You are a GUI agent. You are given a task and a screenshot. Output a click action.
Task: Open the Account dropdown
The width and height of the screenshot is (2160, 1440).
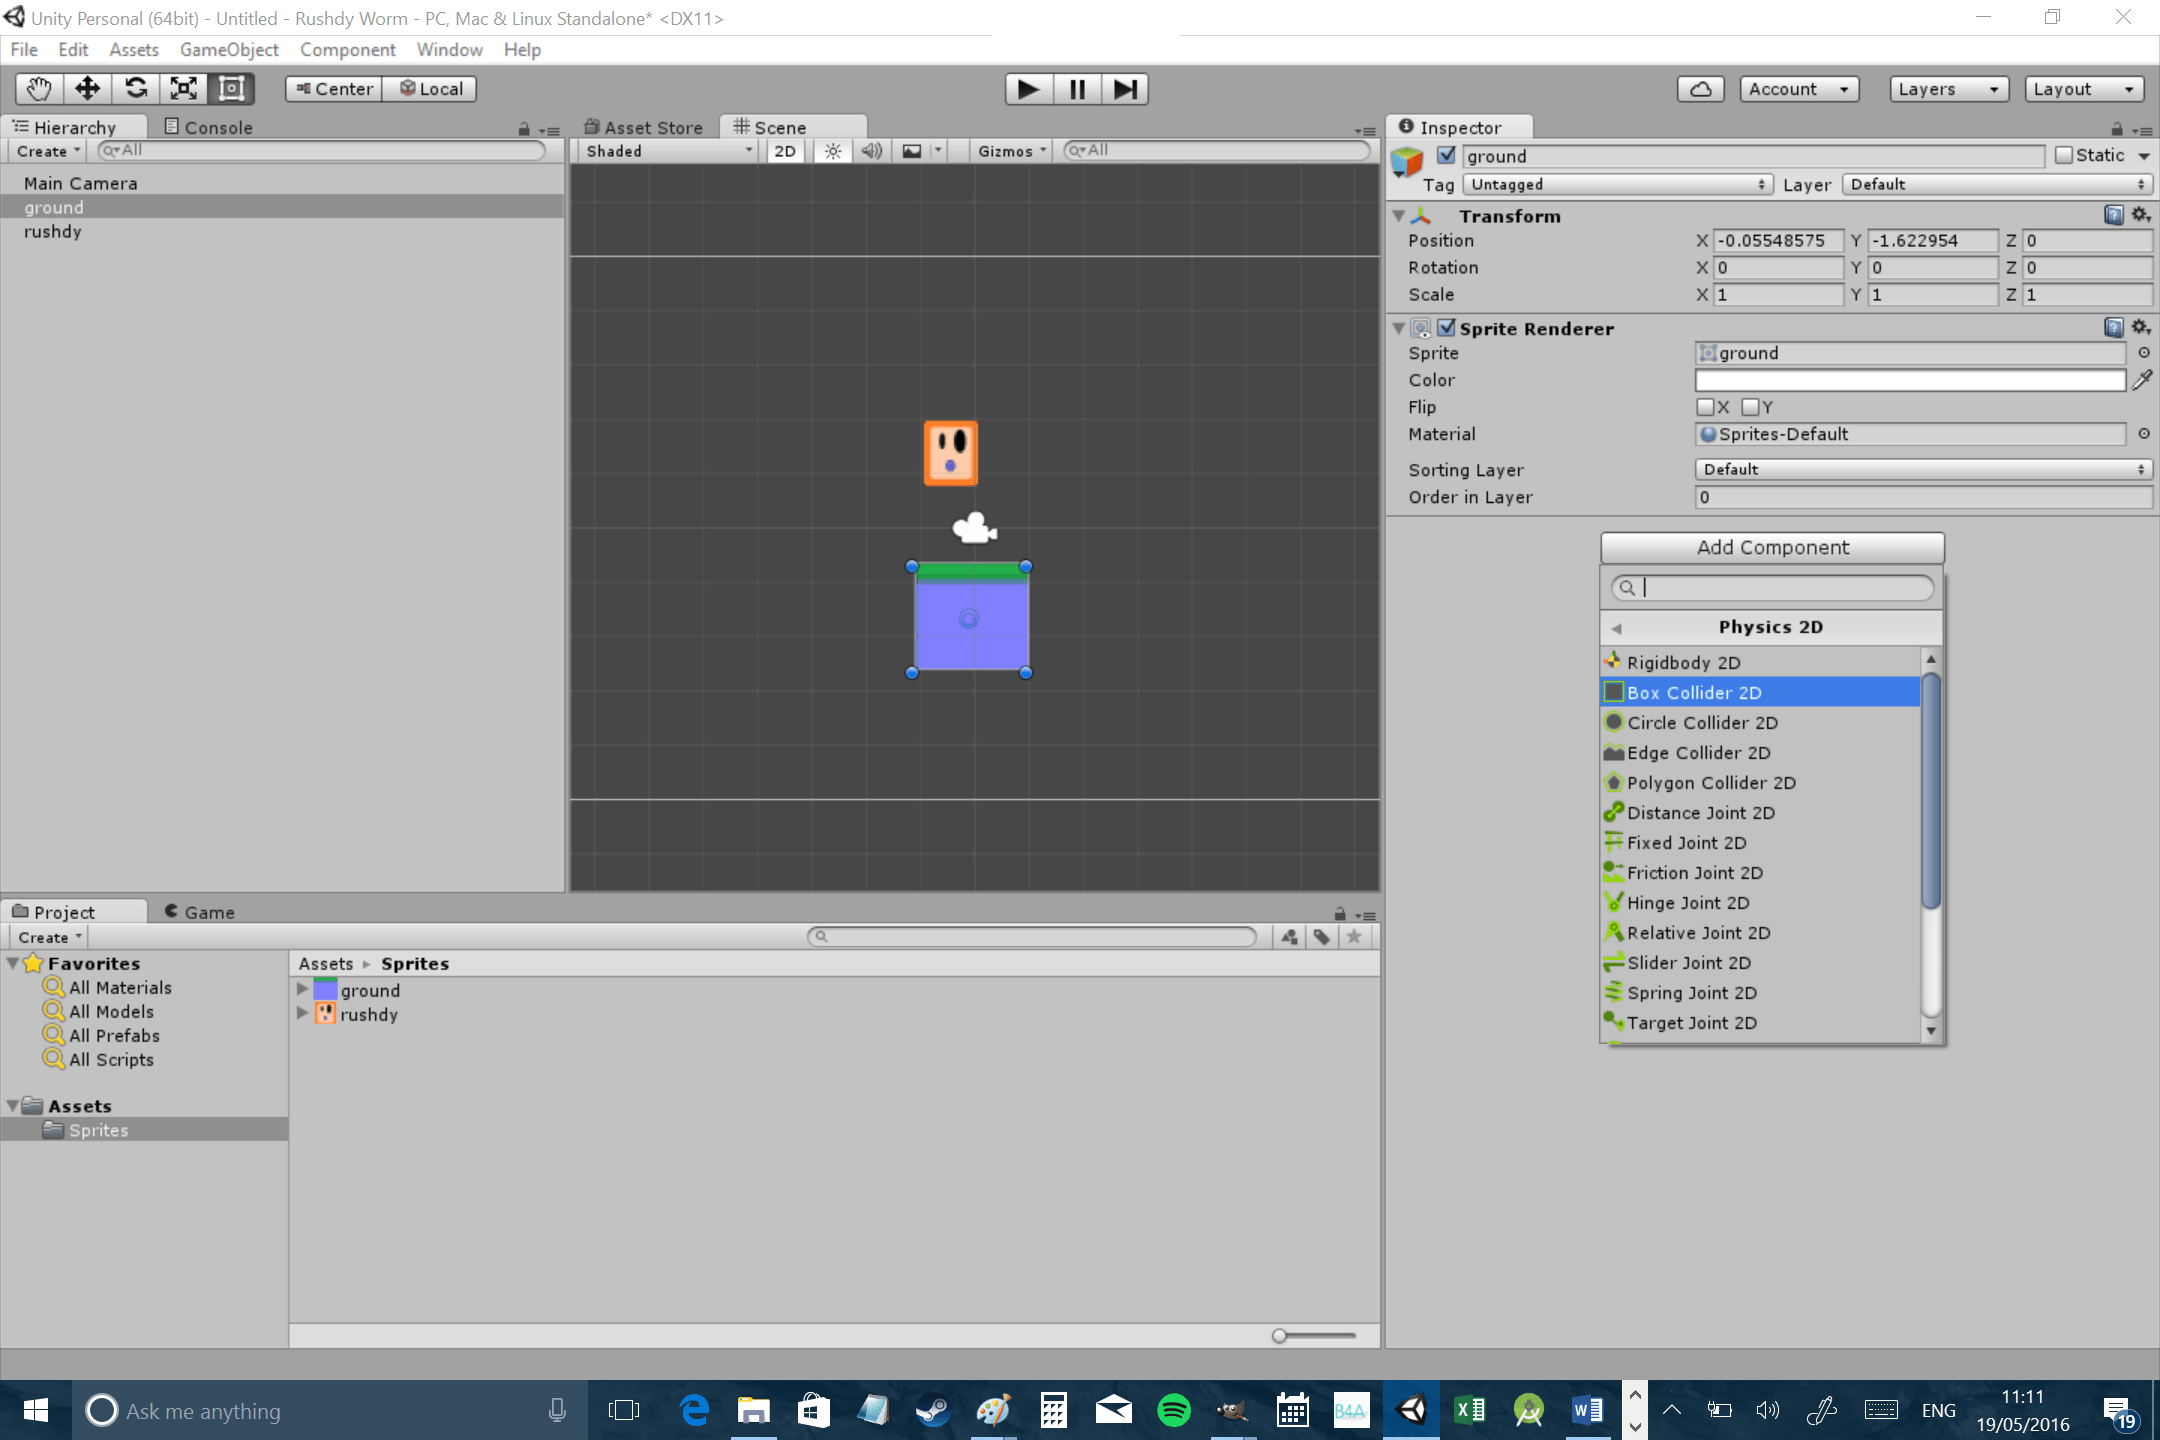point(1799,89)
